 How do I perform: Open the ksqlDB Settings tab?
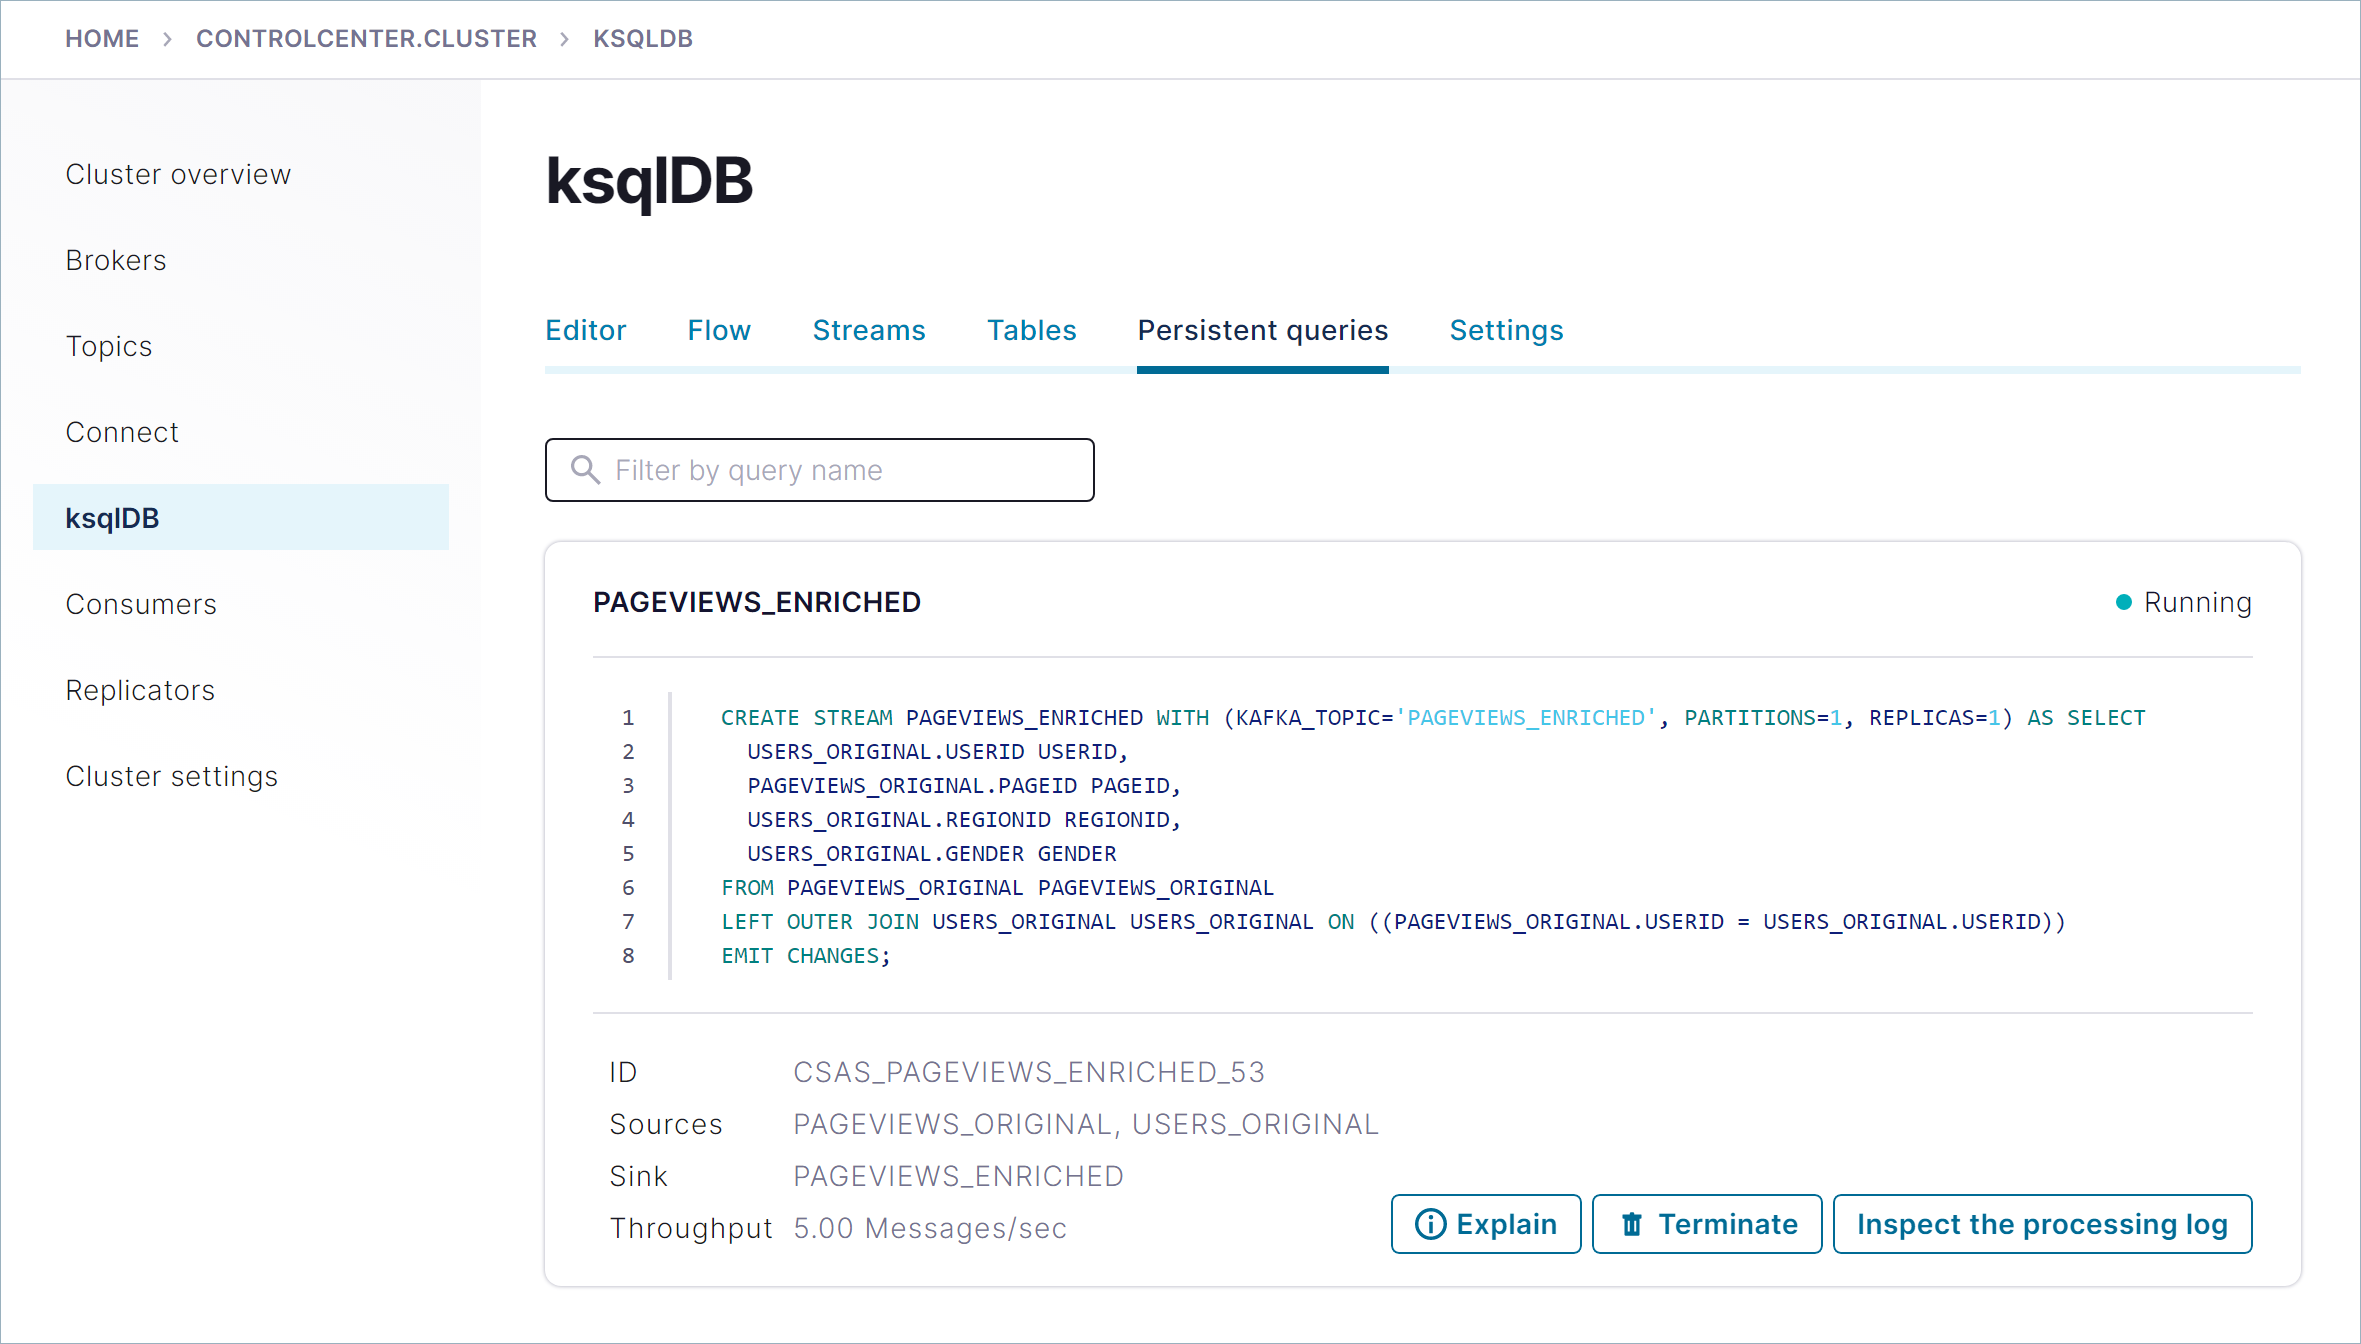pos(1506,330)
